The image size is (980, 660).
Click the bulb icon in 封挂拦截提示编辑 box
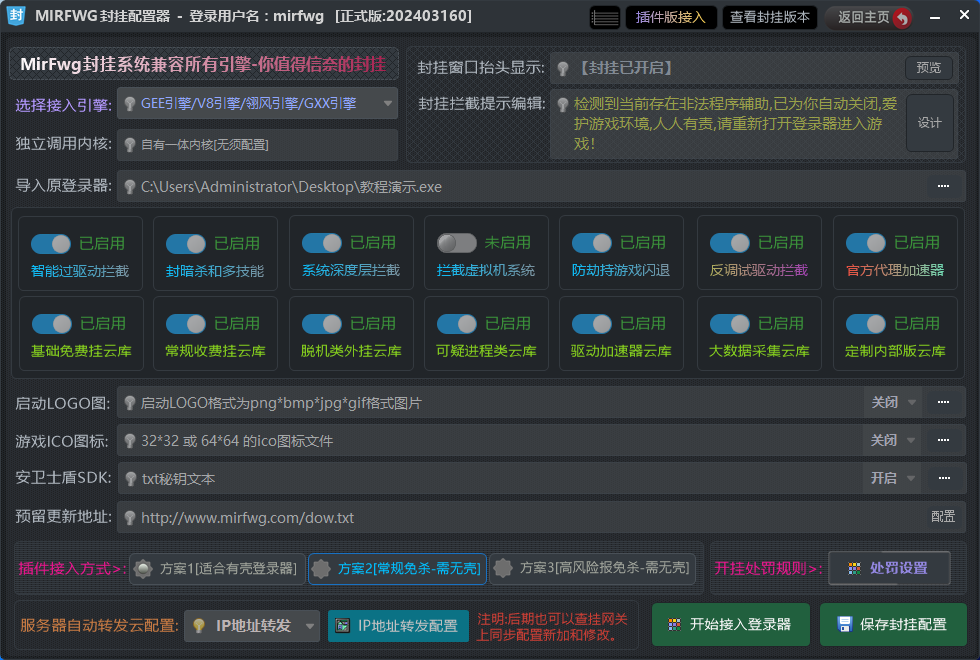coord(563,104)
